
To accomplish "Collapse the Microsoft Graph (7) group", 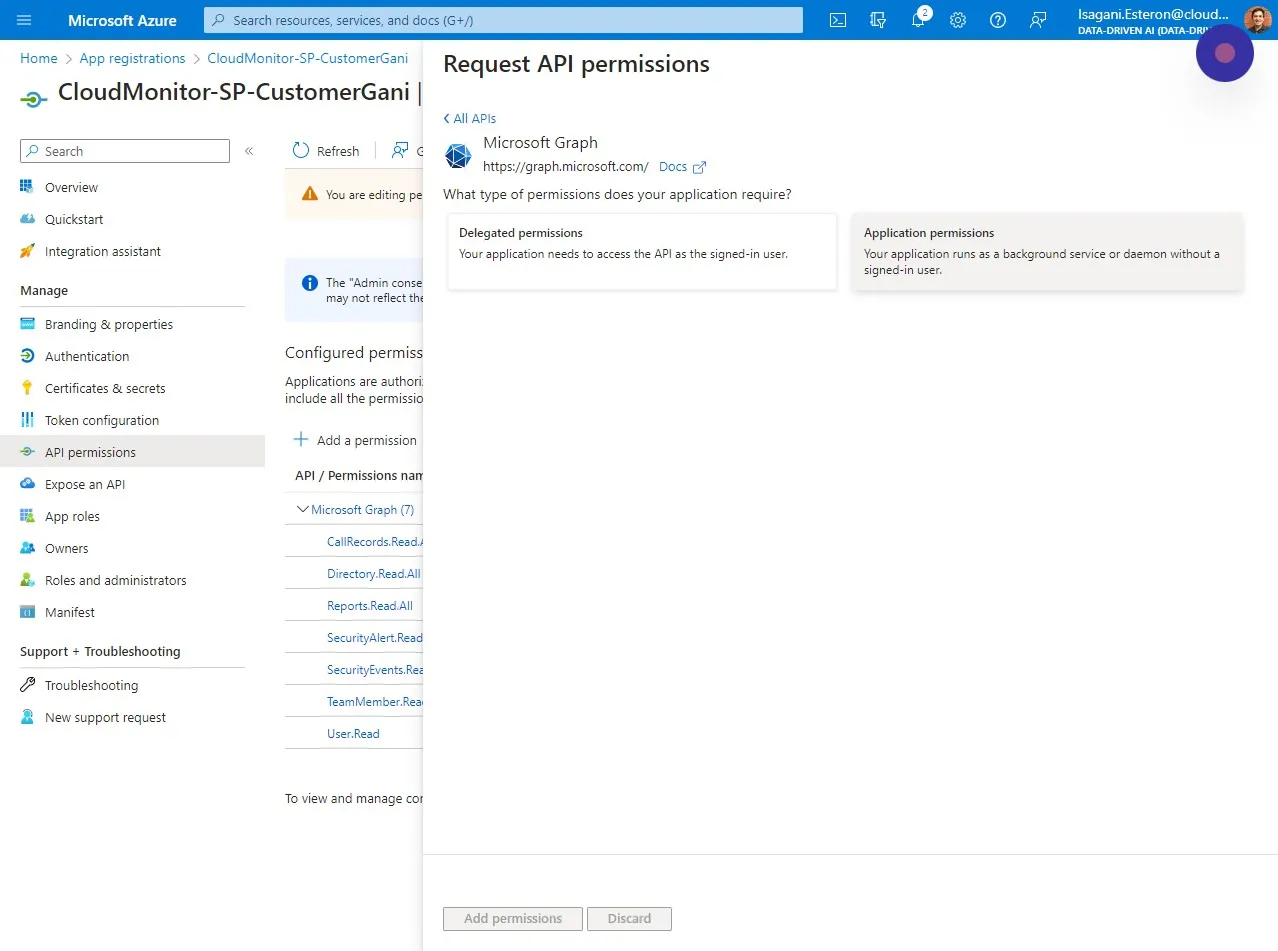I will [x=303, y=509].
